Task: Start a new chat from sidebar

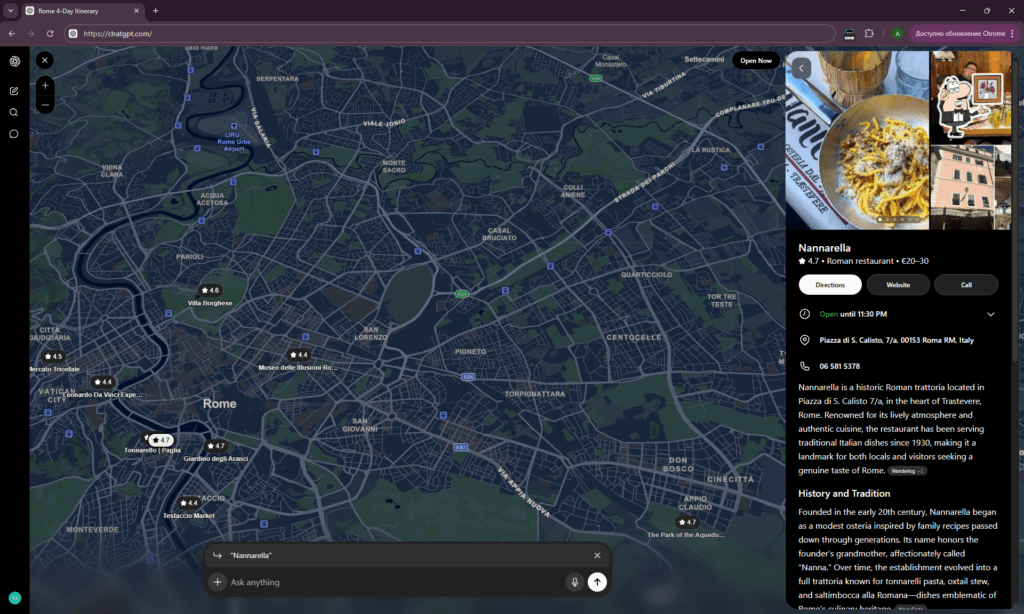Action: coord(14,91)
